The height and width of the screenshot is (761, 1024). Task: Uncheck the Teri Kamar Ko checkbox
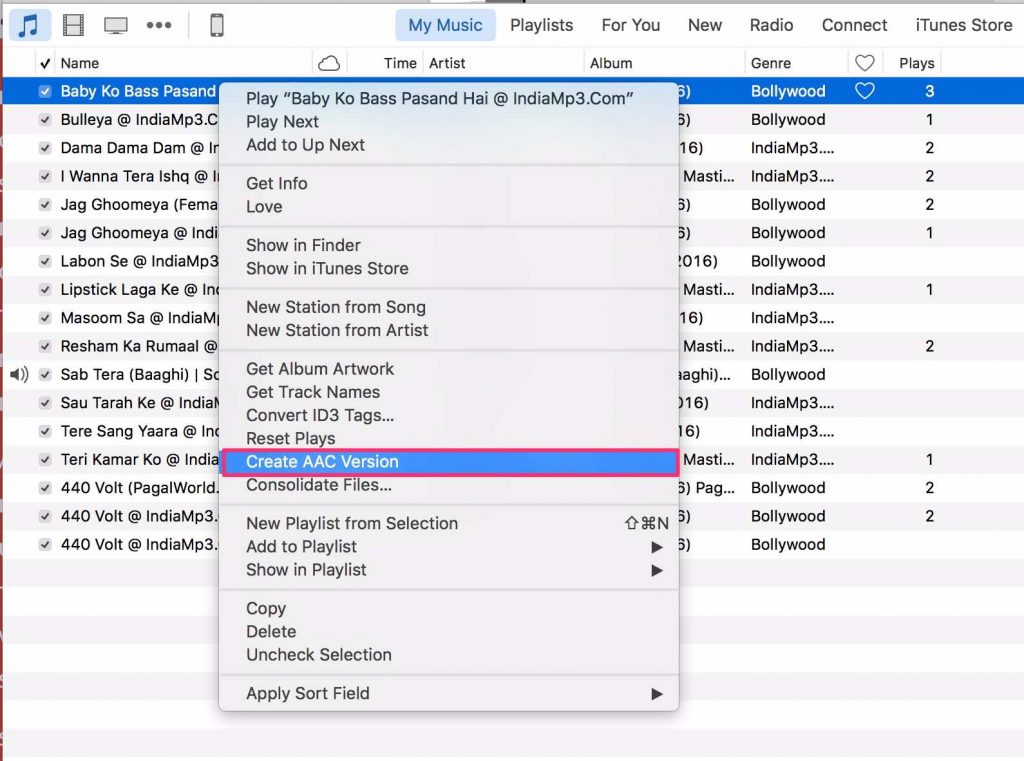[45, 459]
